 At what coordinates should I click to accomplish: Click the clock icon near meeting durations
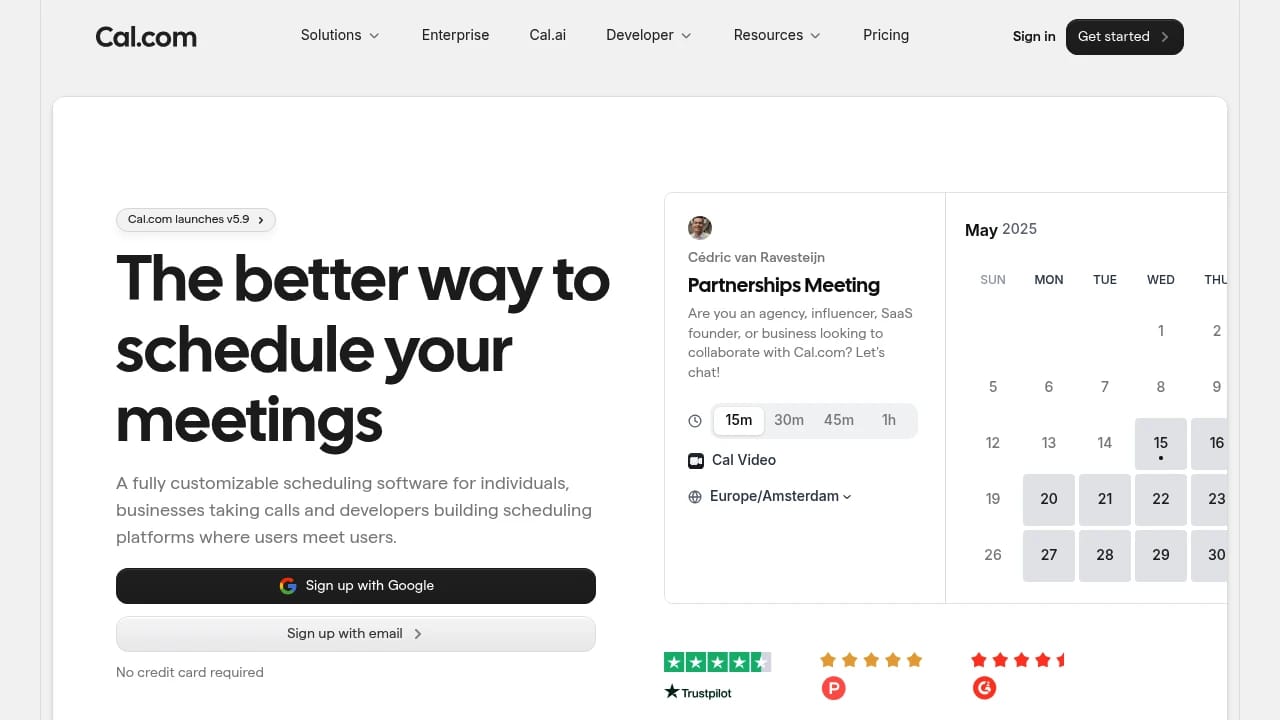click(x=695, y=421)
